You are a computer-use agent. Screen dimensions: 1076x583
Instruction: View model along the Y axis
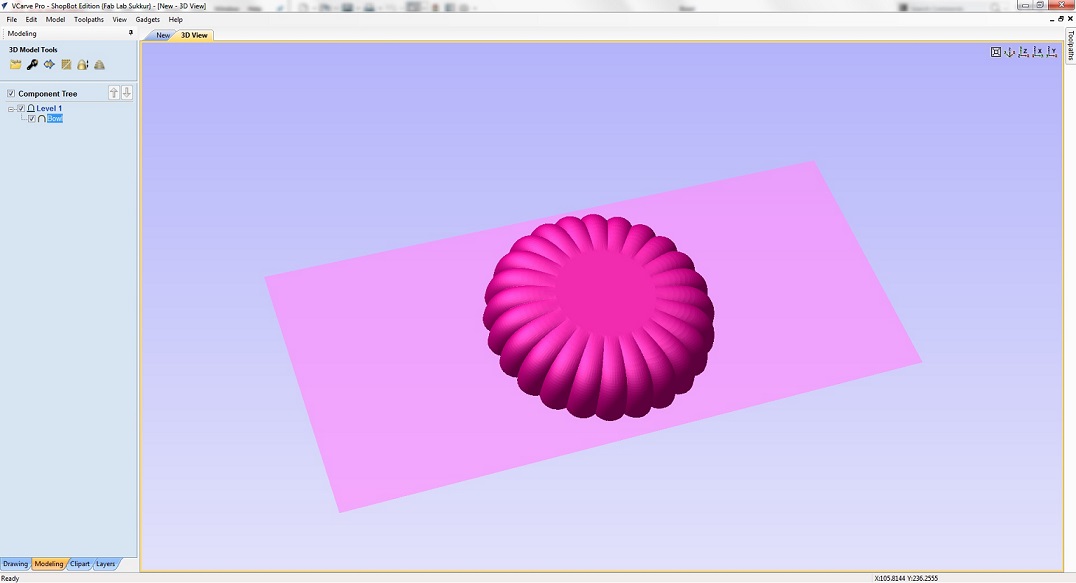click(x=1051, y=52)
